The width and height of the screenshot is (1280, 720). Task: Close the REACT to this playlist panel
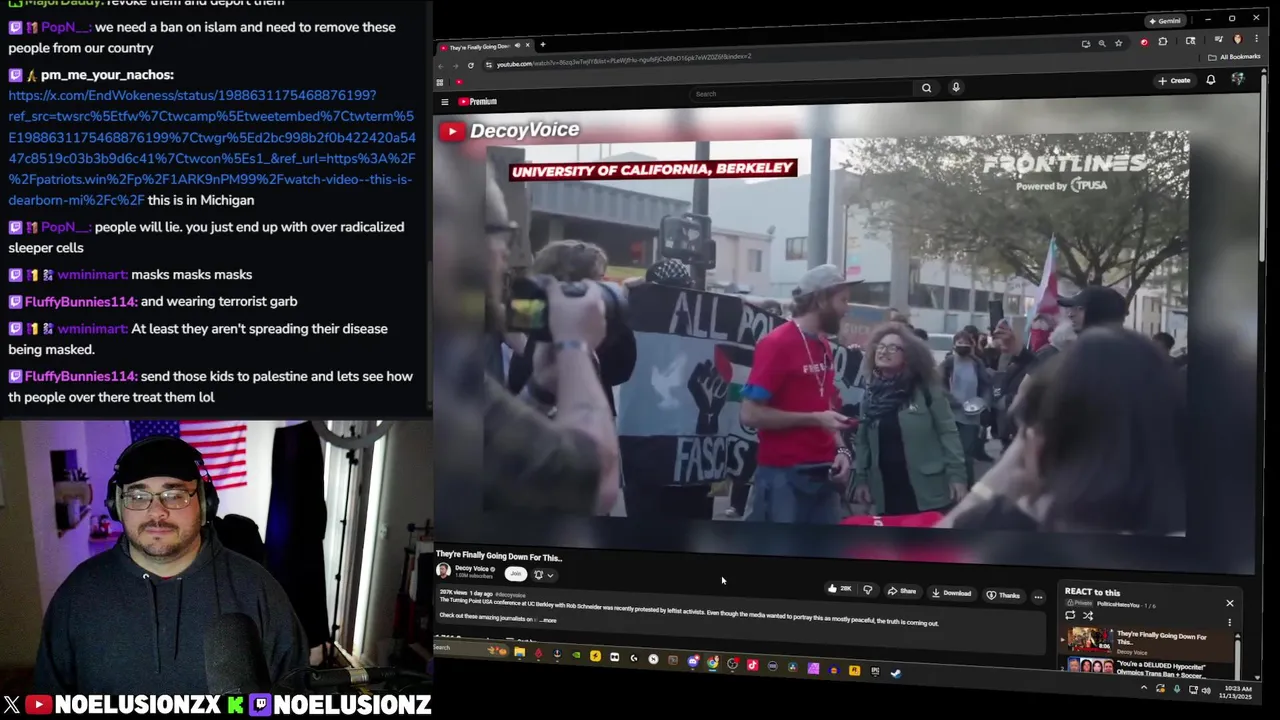[x=1230, y=603]
